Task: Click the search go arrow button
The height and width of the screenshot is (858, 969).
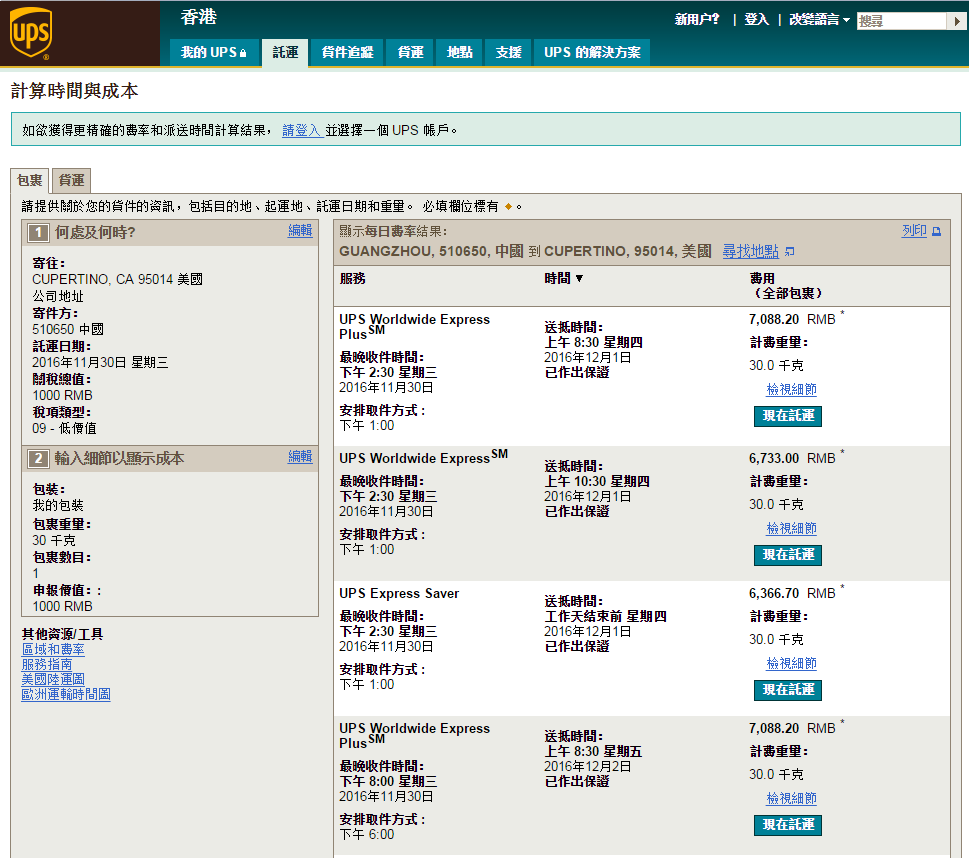Action: [x=957, y=21]
